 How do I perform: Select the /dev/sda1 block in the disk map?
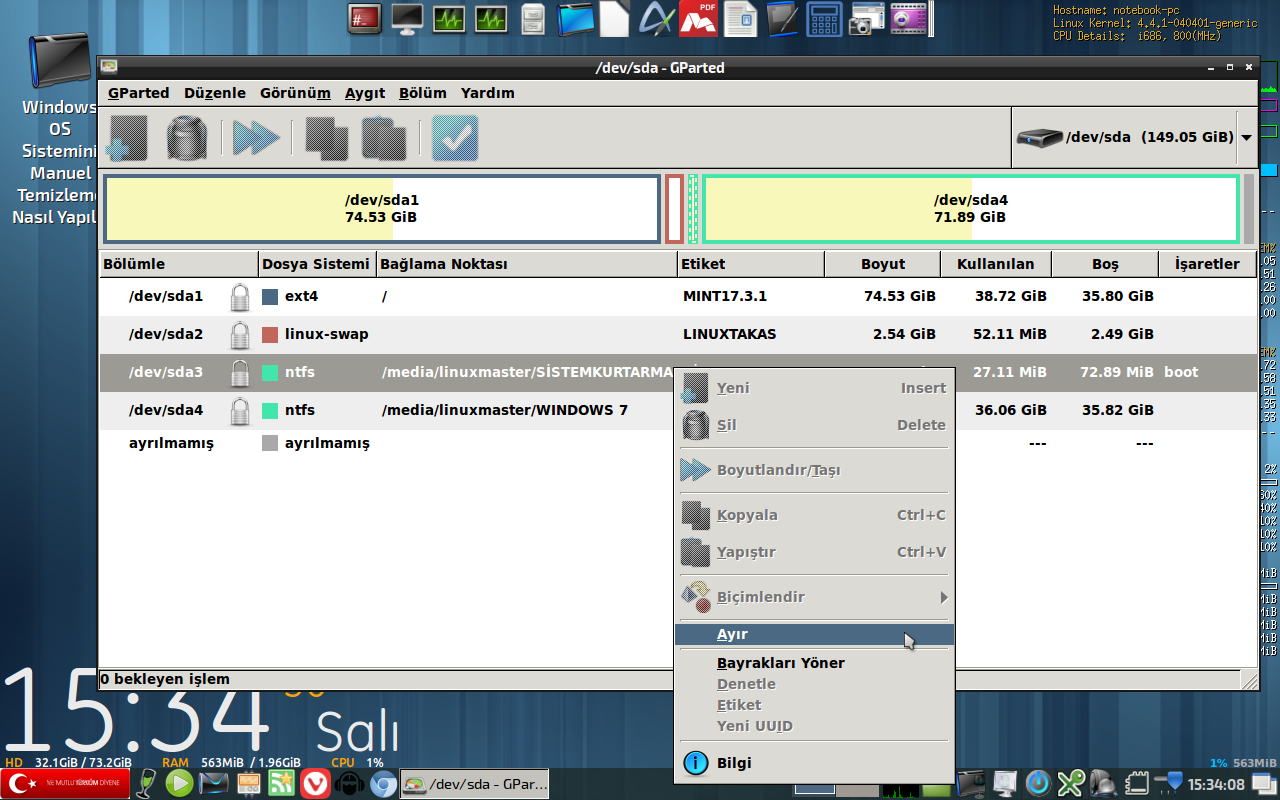(x=382, y=209)
